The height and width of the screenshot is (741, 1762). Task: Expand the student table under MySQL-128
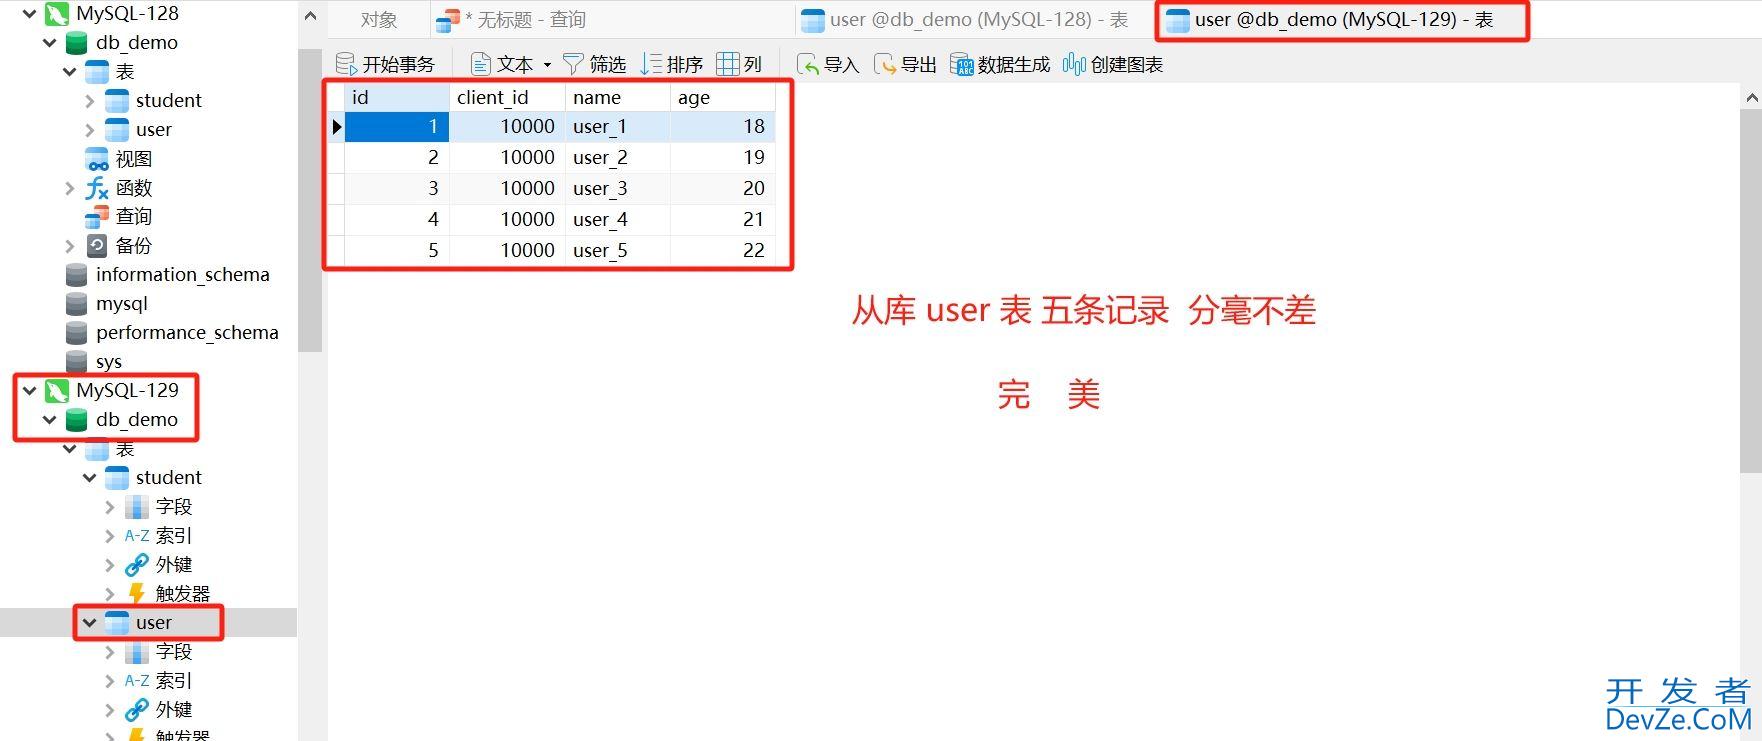(x=90, y=101)
